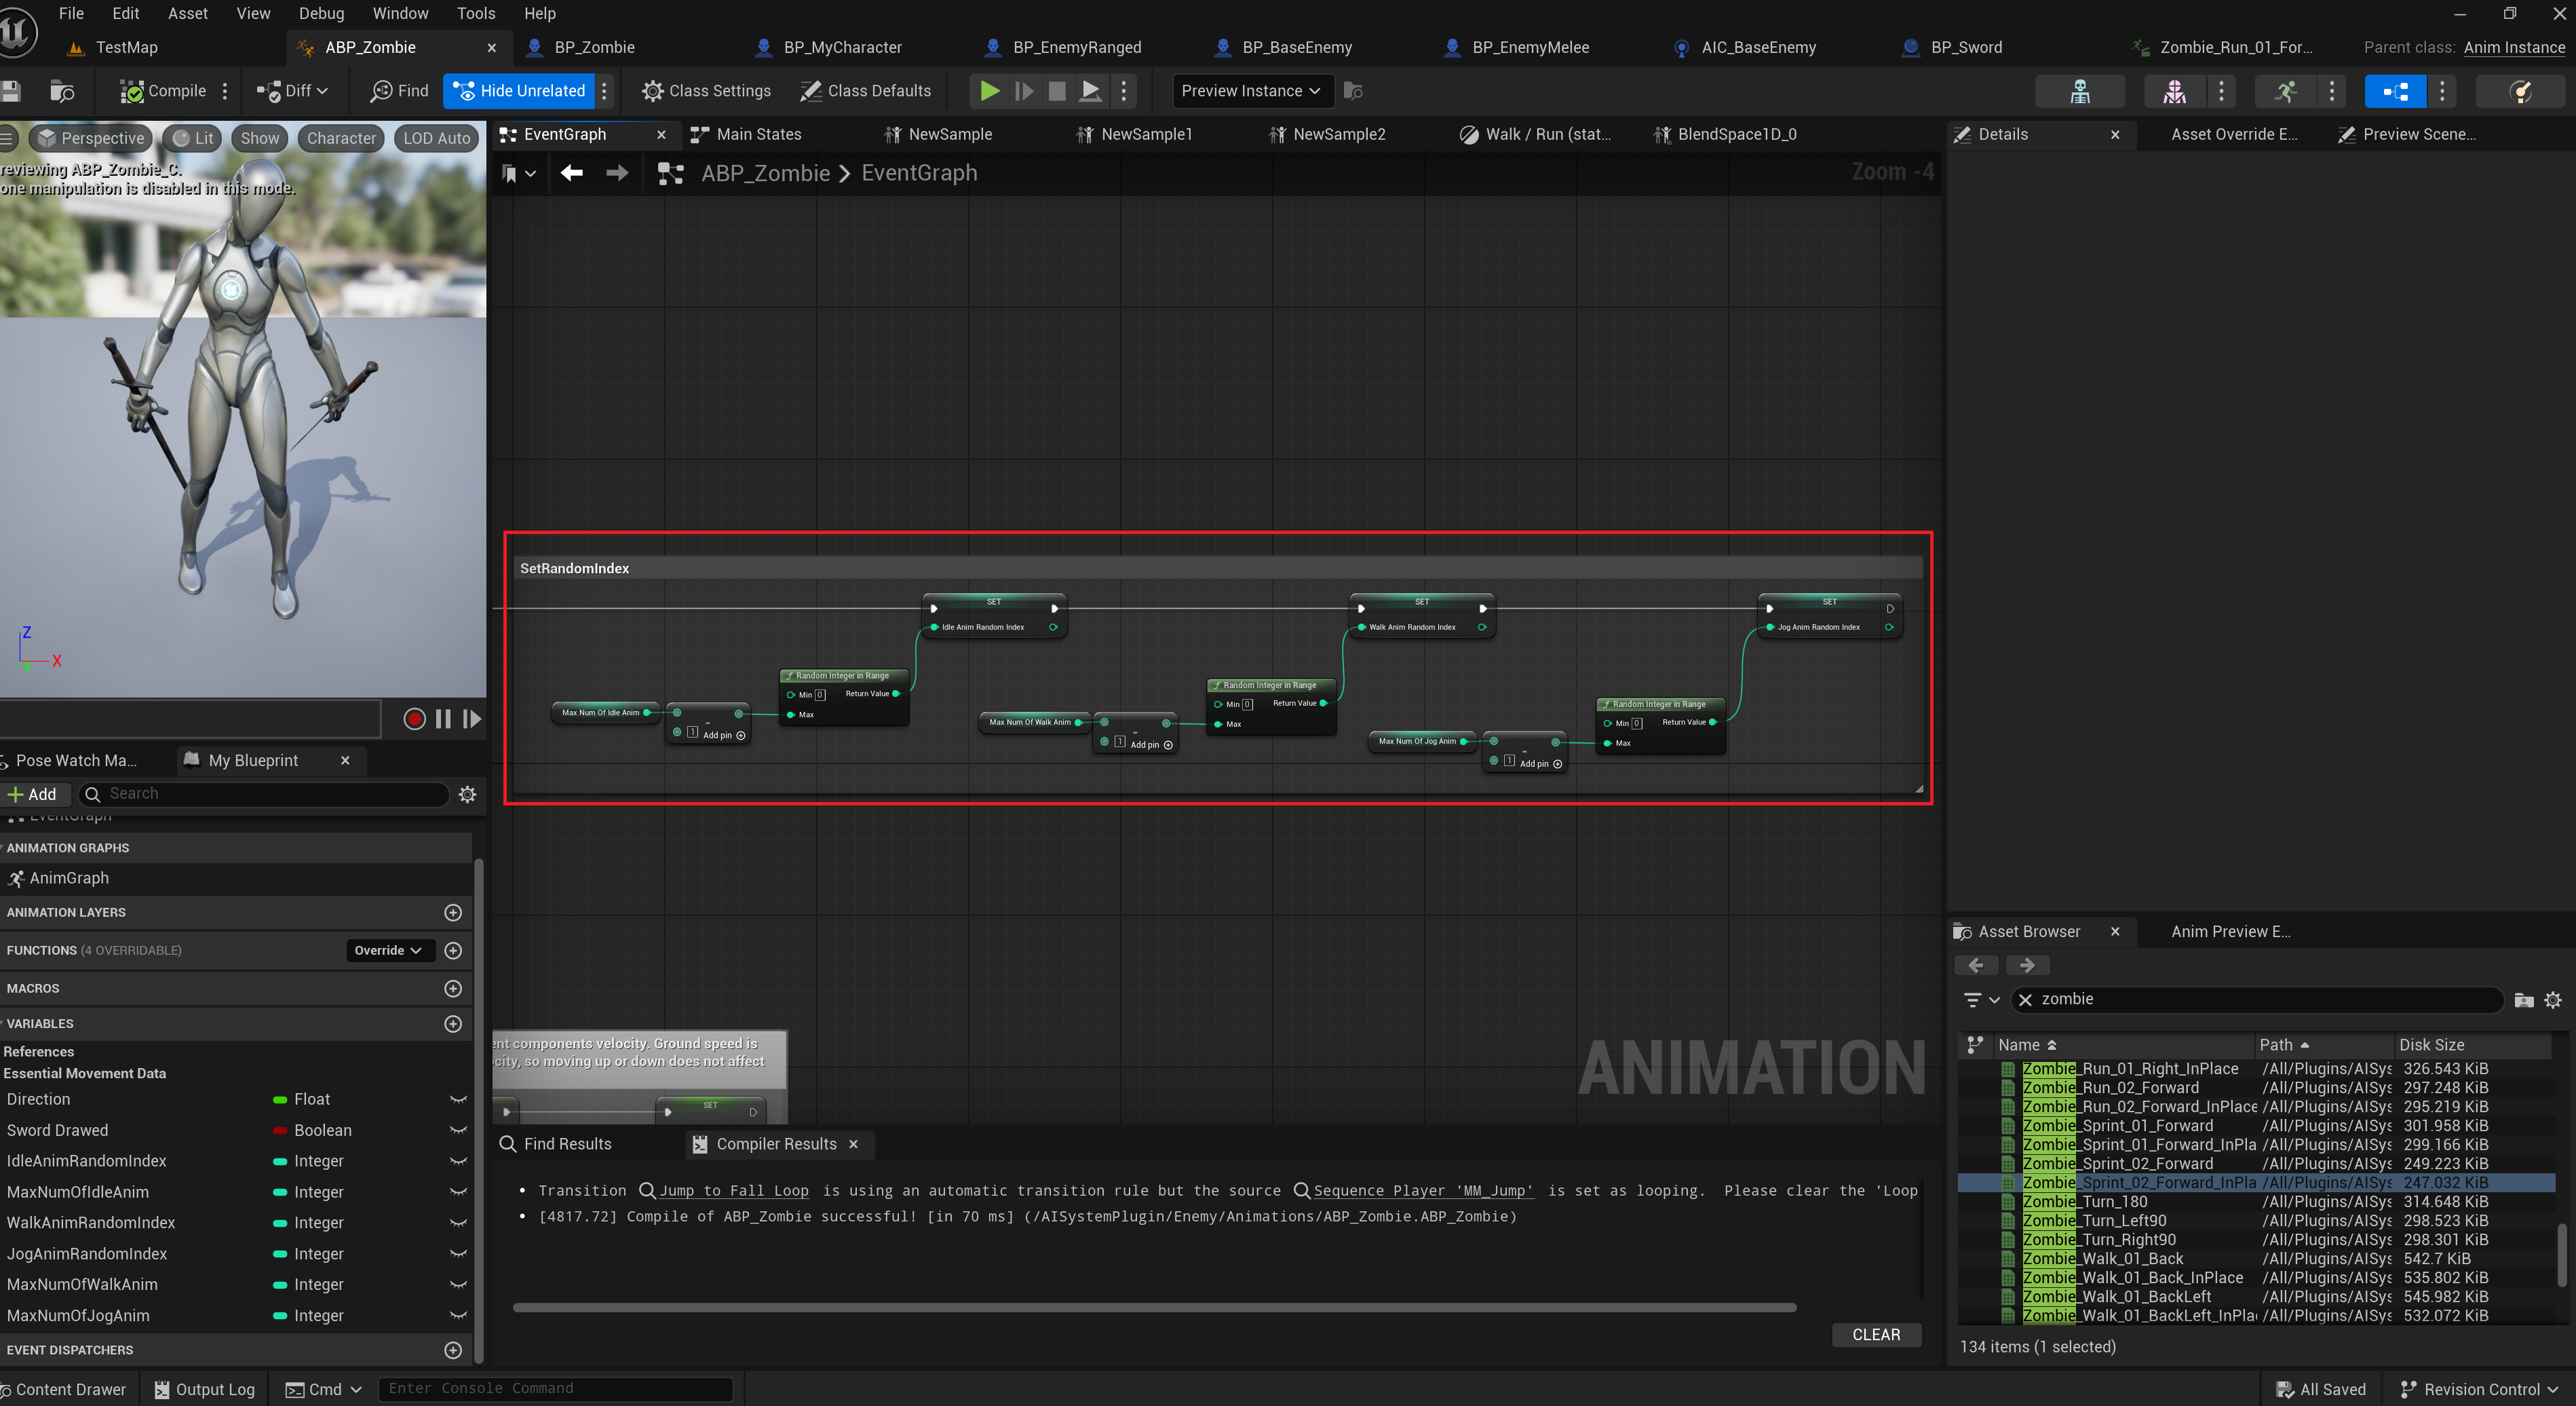This screenshot has width=2576, height=1406.
Task: Open the Find in Blueprint tool
Action: coord(399,91)
